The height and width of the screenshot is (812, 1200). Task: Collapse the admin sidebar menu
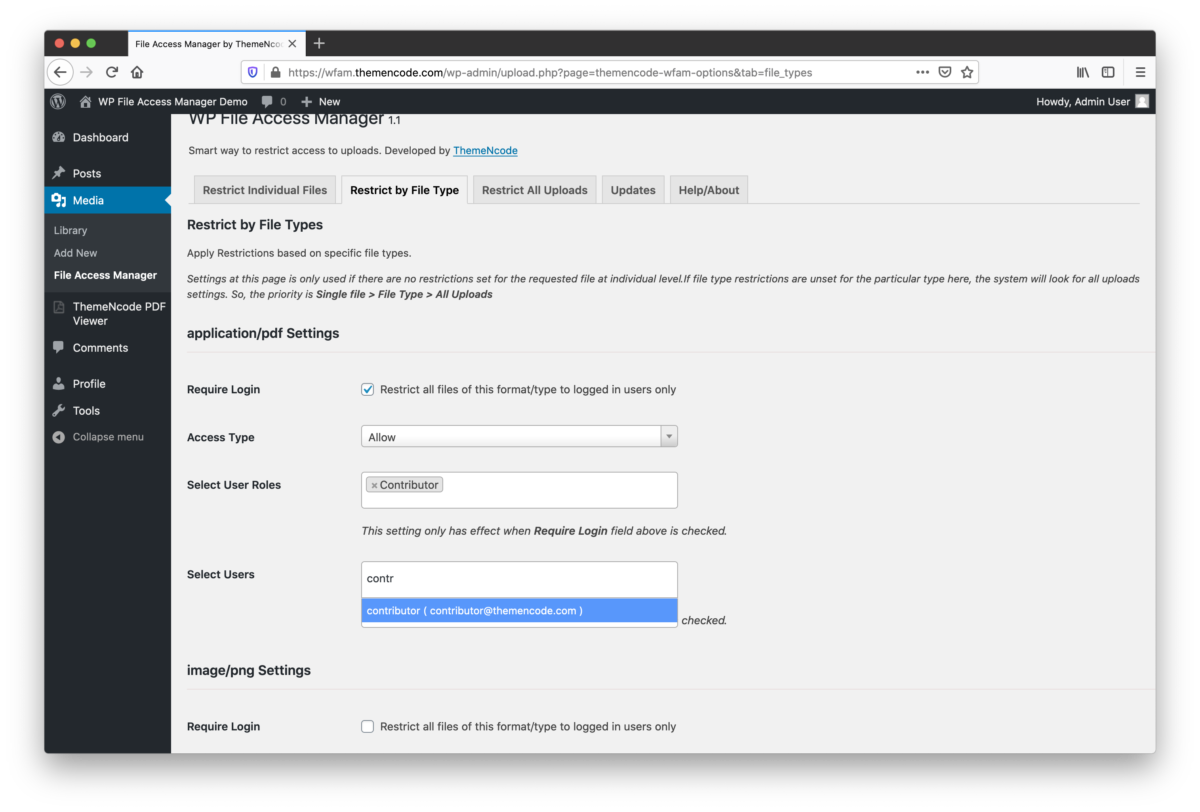coord(98,437)
